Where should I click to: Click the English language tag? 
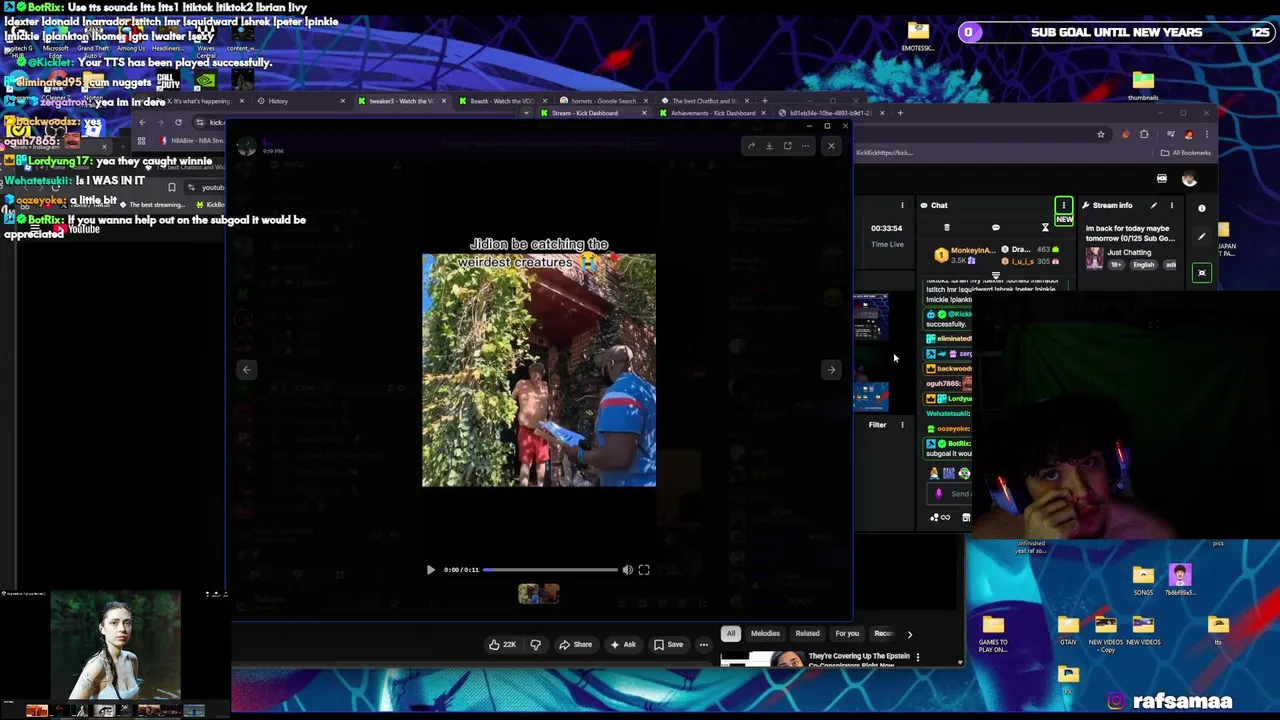(1144, 265)
